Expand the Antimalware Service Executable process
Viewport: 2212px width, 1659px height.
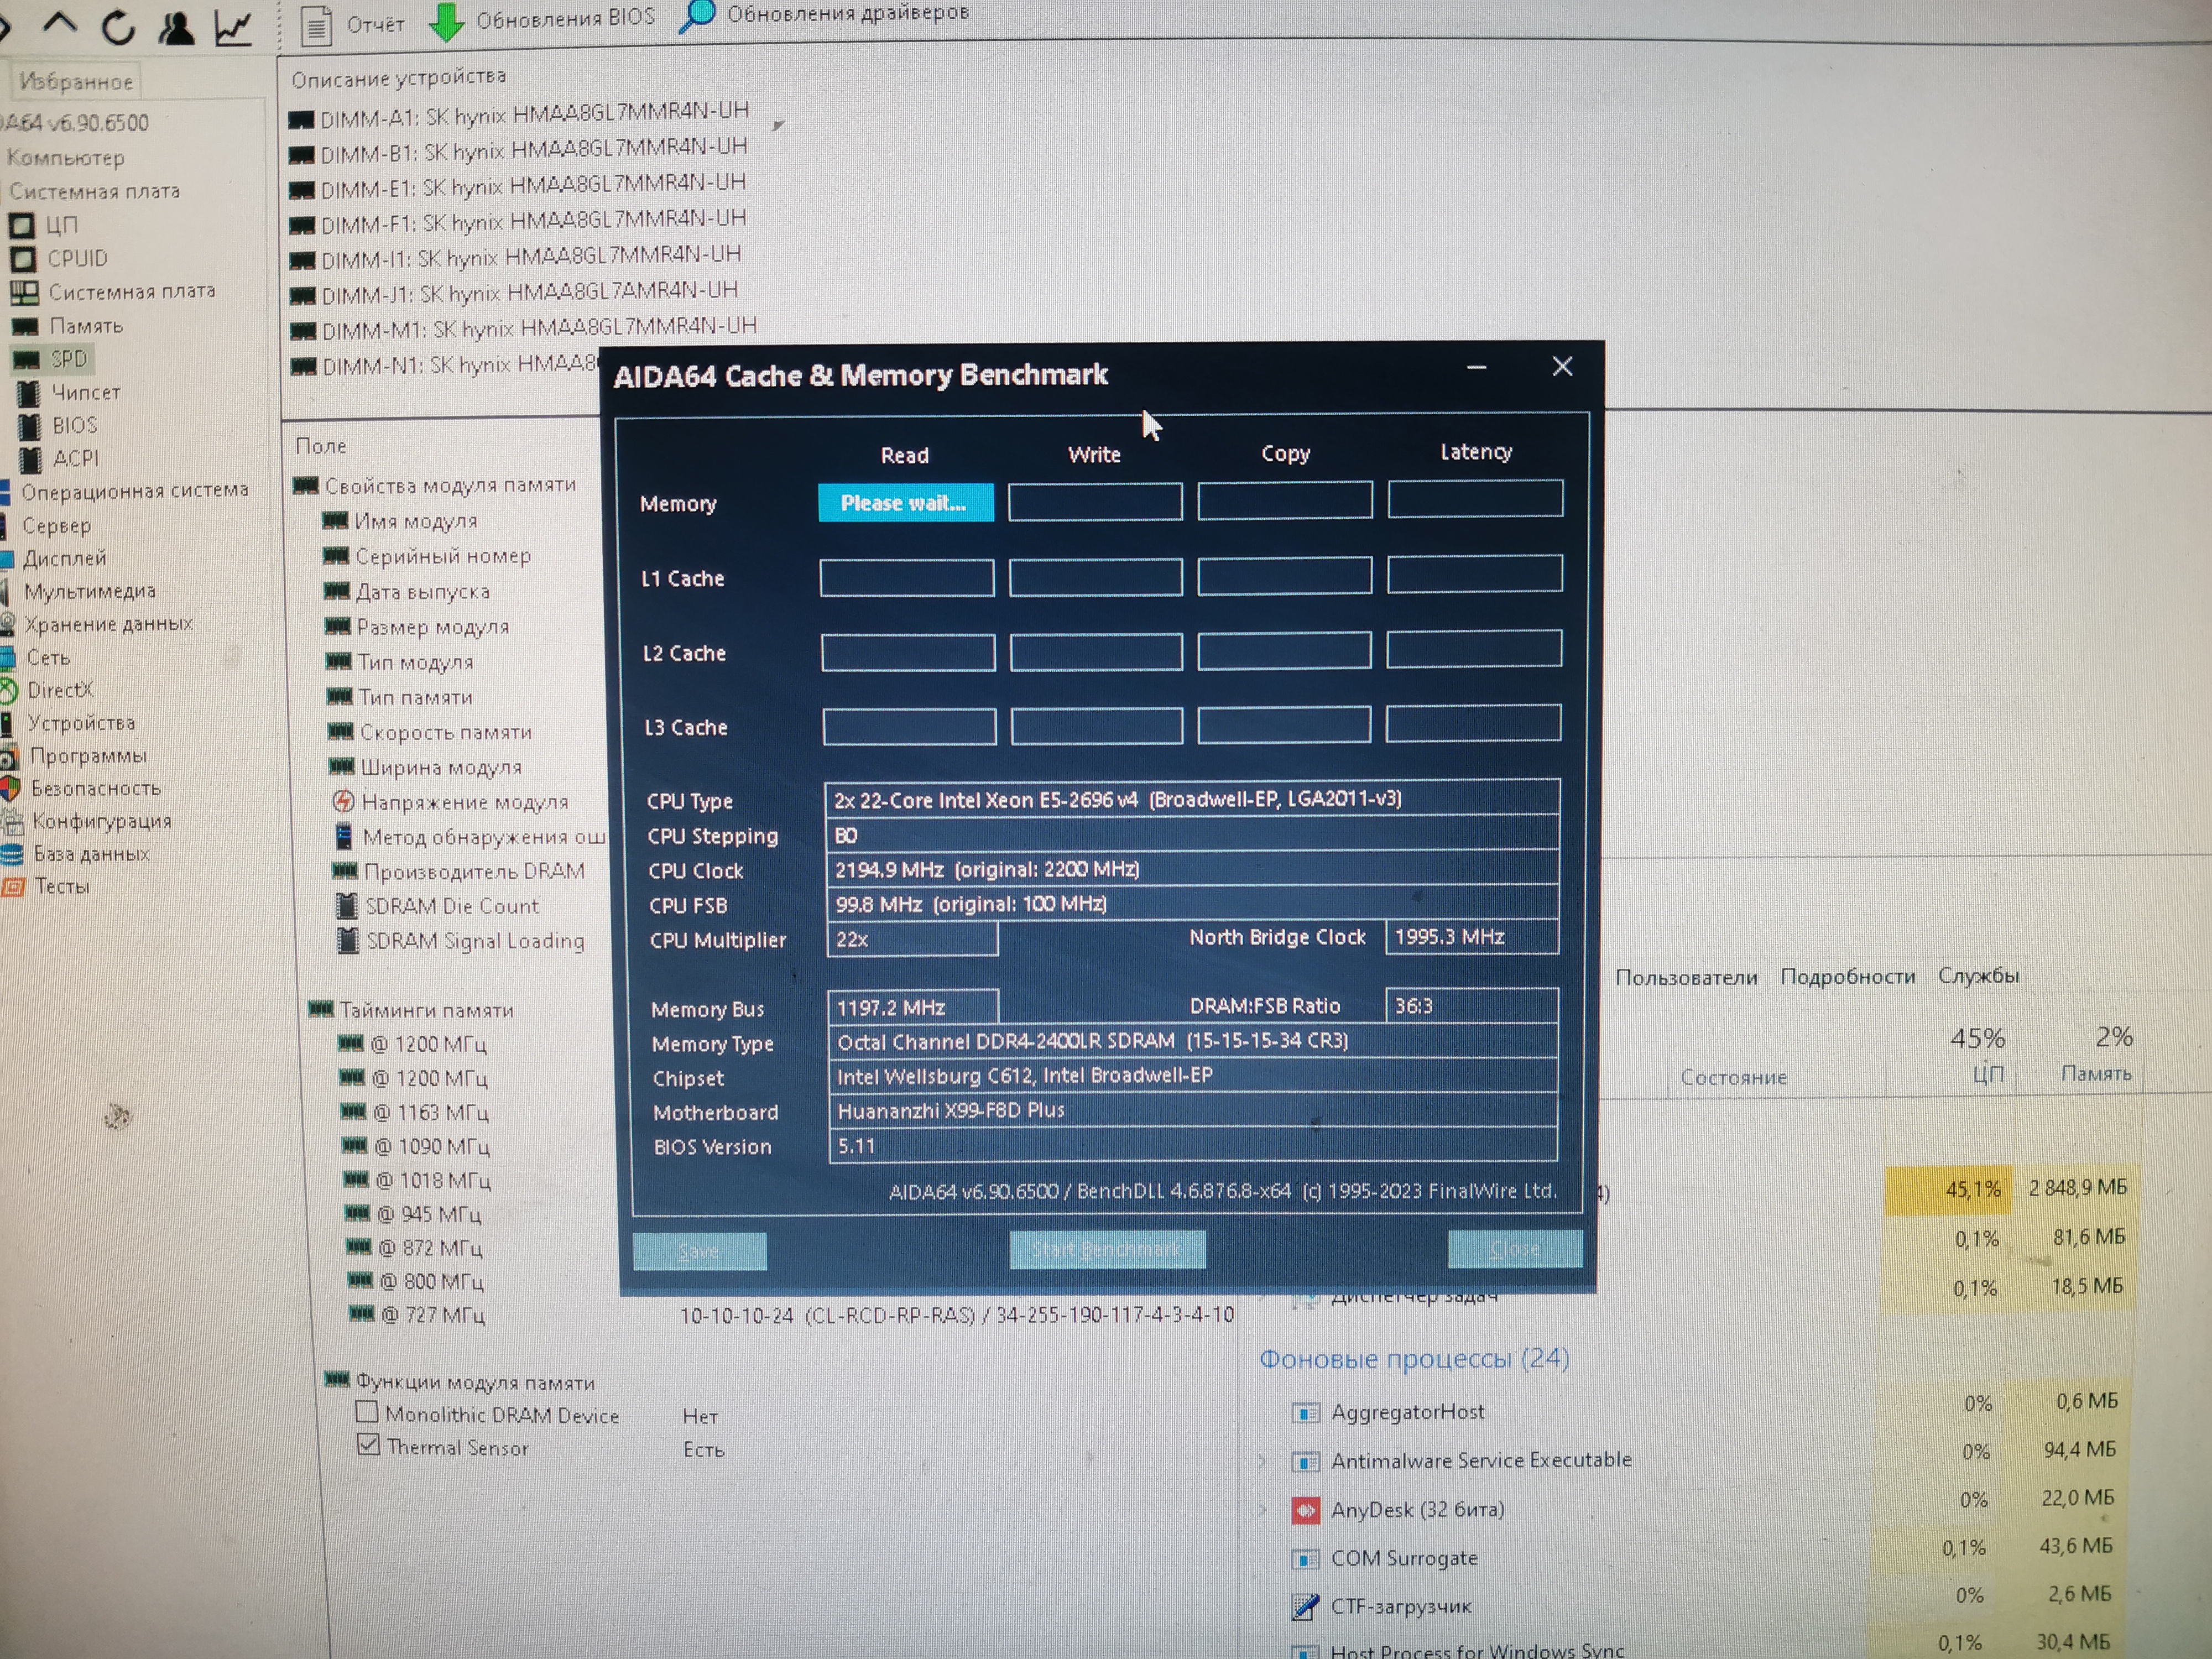point(1263,1461)
